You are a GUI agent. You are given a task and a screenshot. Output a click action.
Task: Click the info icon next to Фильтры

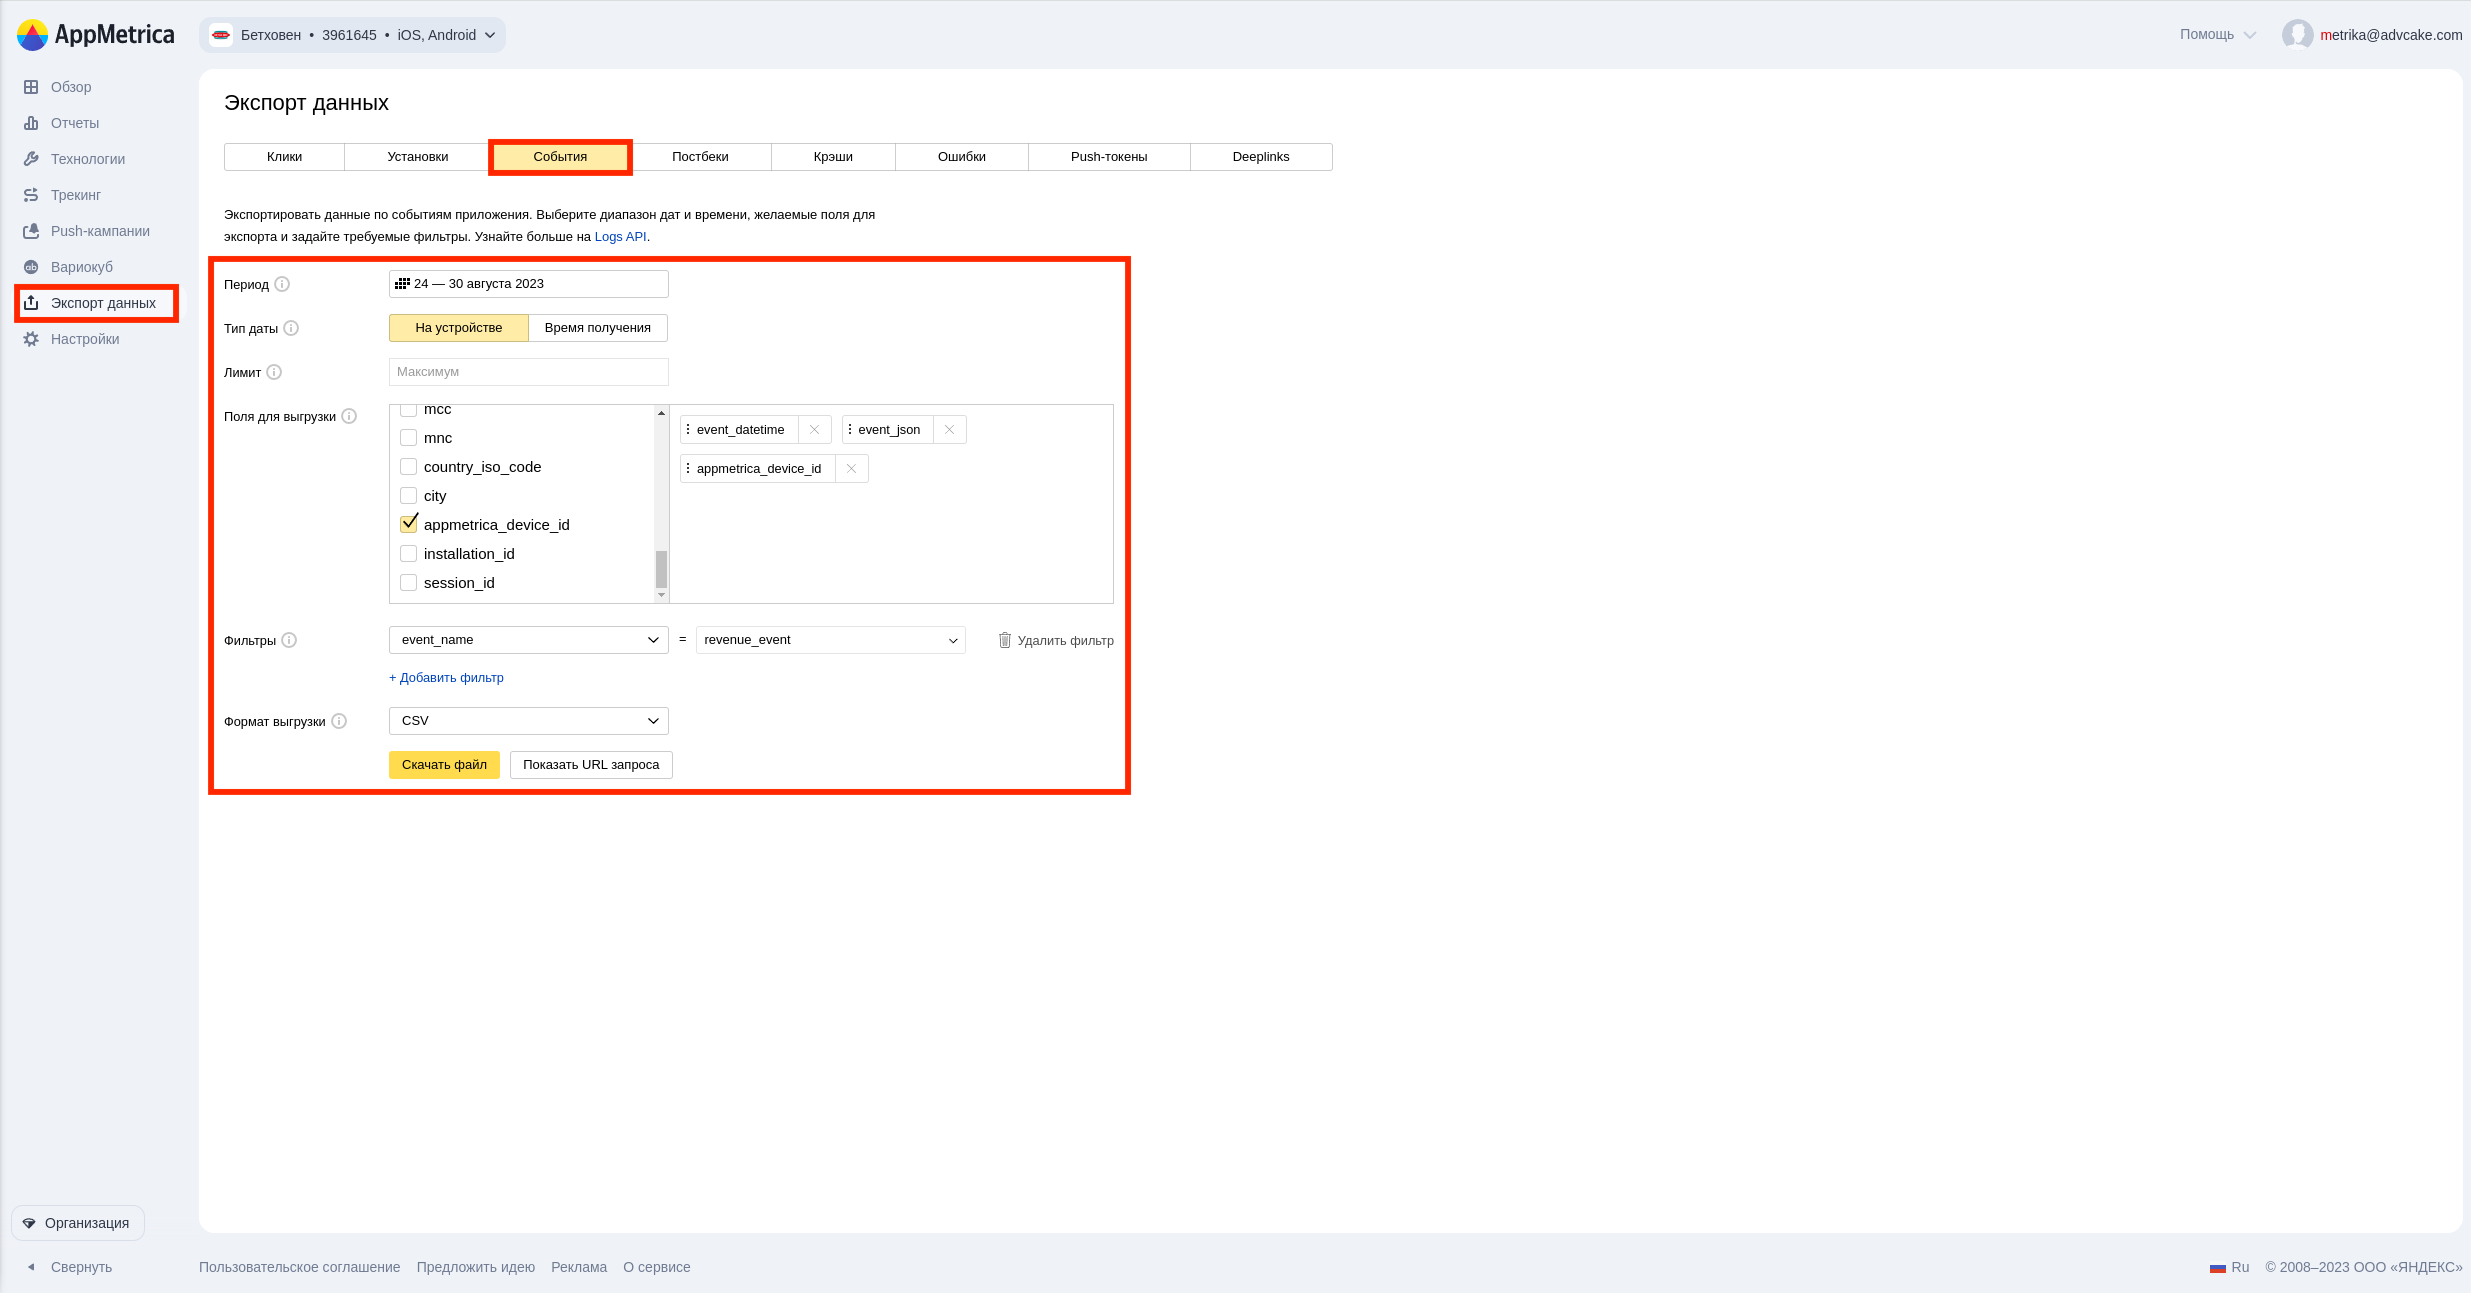289,640
